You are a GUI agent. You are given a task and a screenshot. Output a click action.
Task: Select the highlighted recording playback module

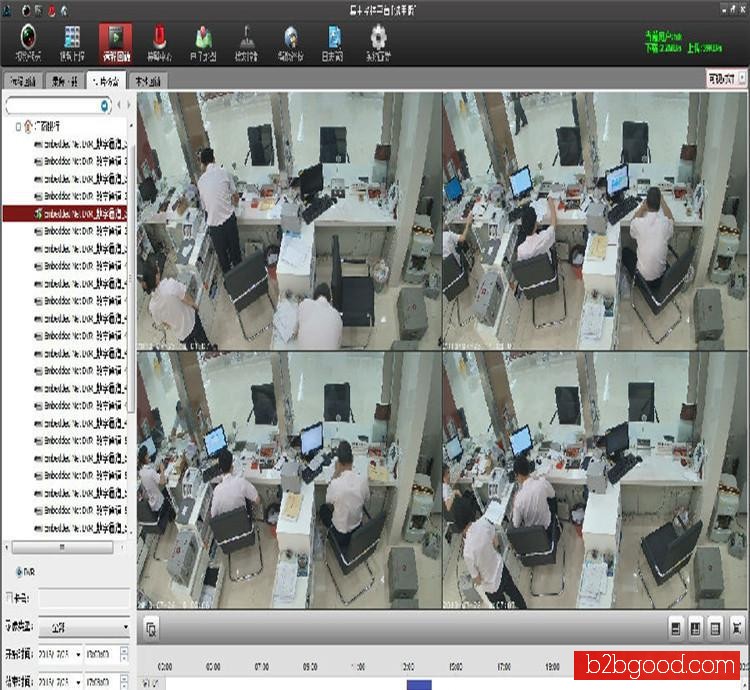115,43
